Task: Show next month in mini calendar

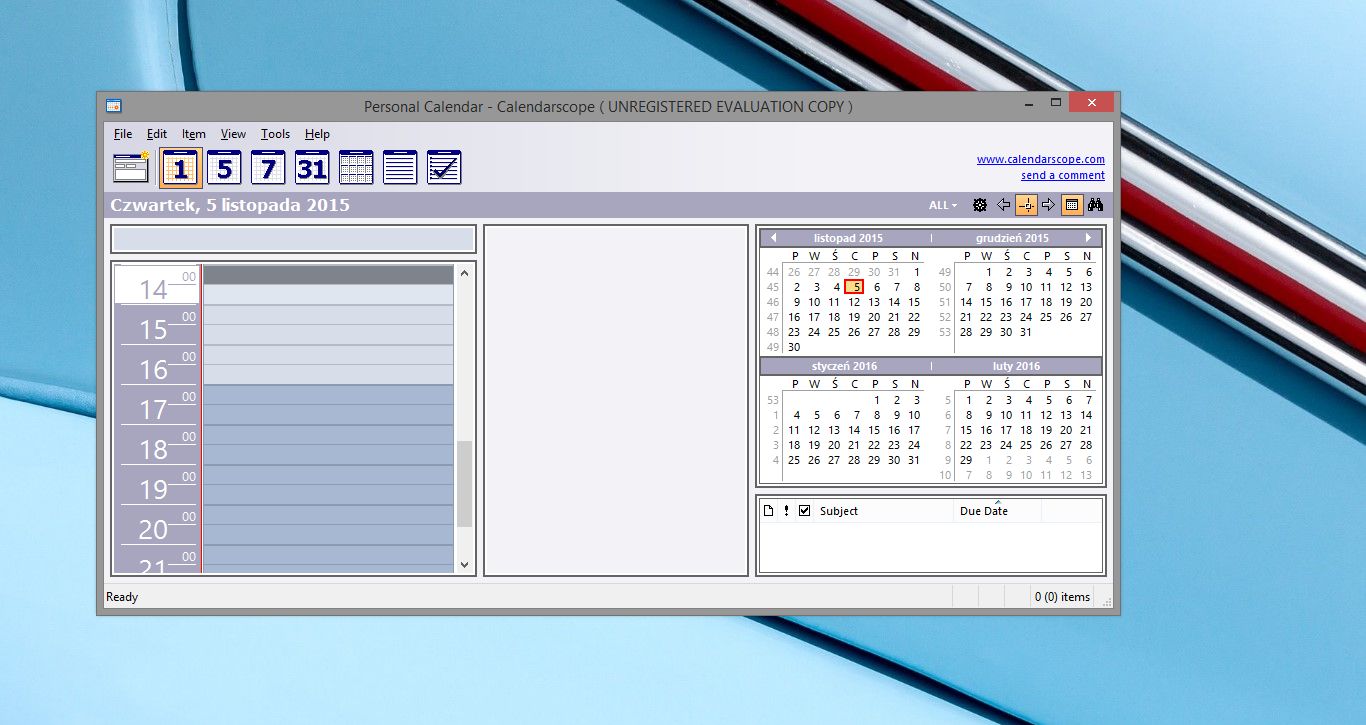Action: pos(1089,238)
